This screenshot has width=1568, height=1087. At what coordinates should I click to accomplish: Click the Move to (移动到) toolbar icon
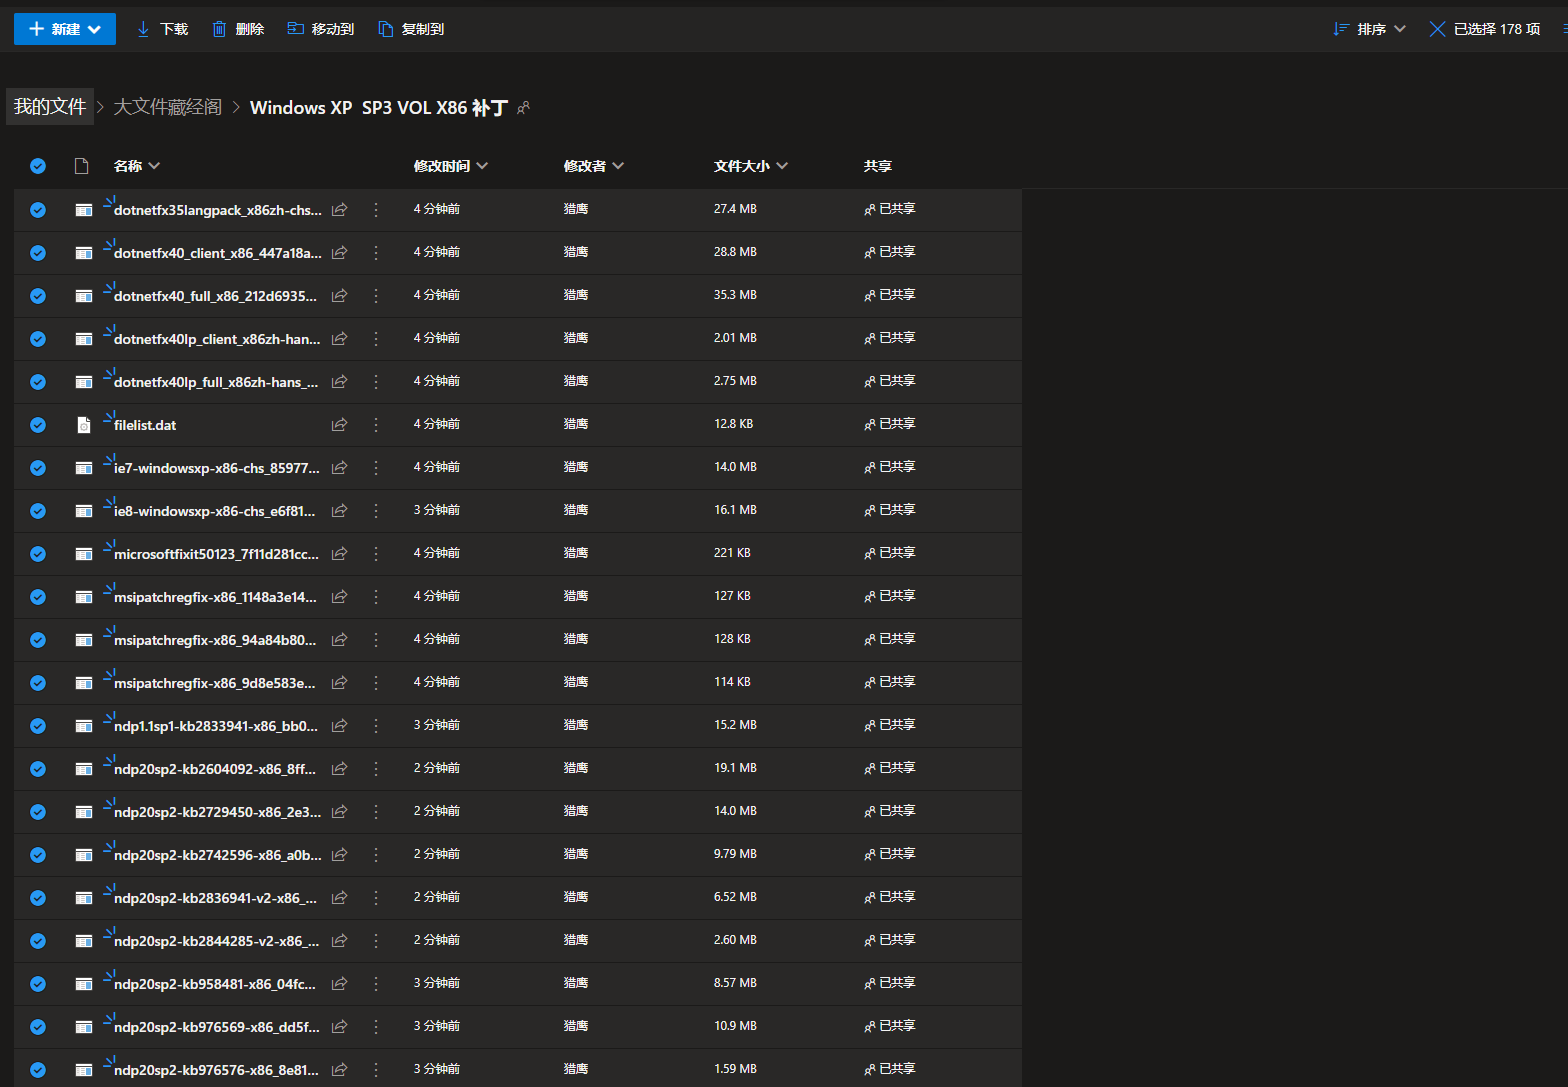point(296,29)
